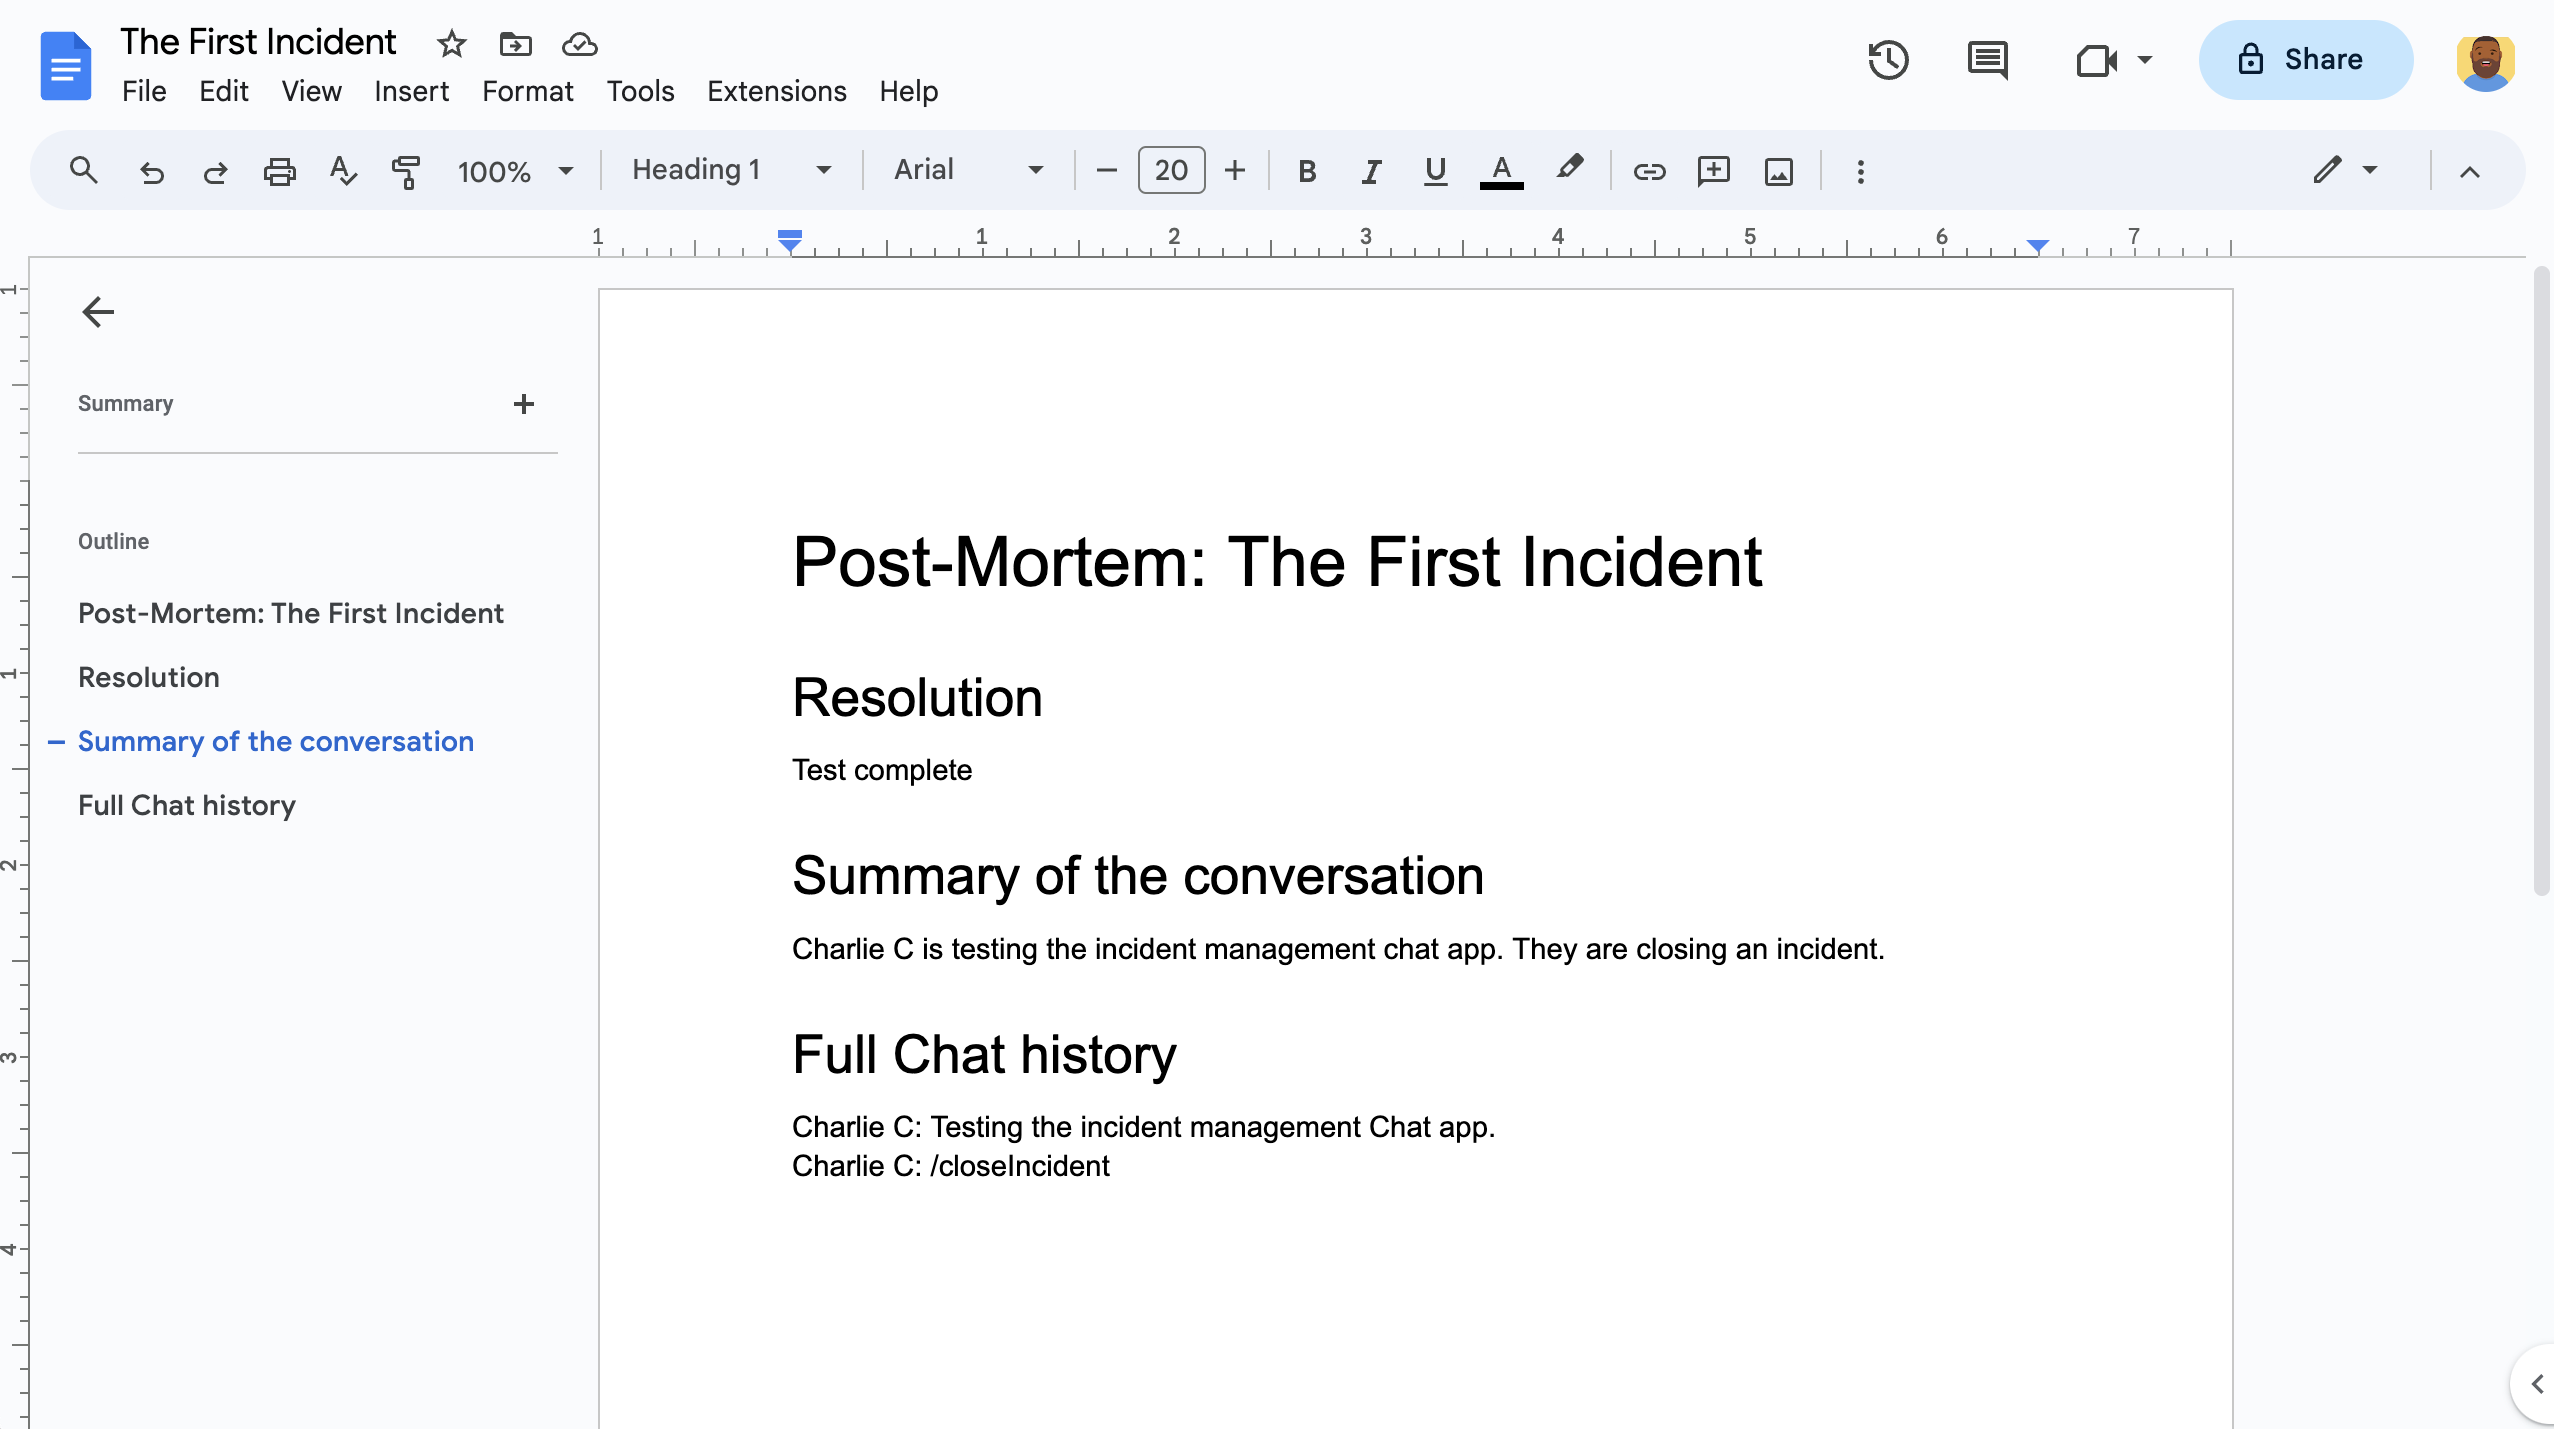Click the text color icon

(x=1503, y=170)
